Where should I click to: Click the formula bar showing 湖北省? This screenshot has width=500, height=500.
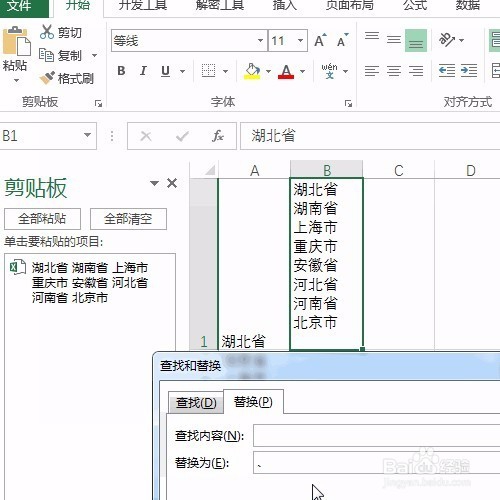click(370, 136)
